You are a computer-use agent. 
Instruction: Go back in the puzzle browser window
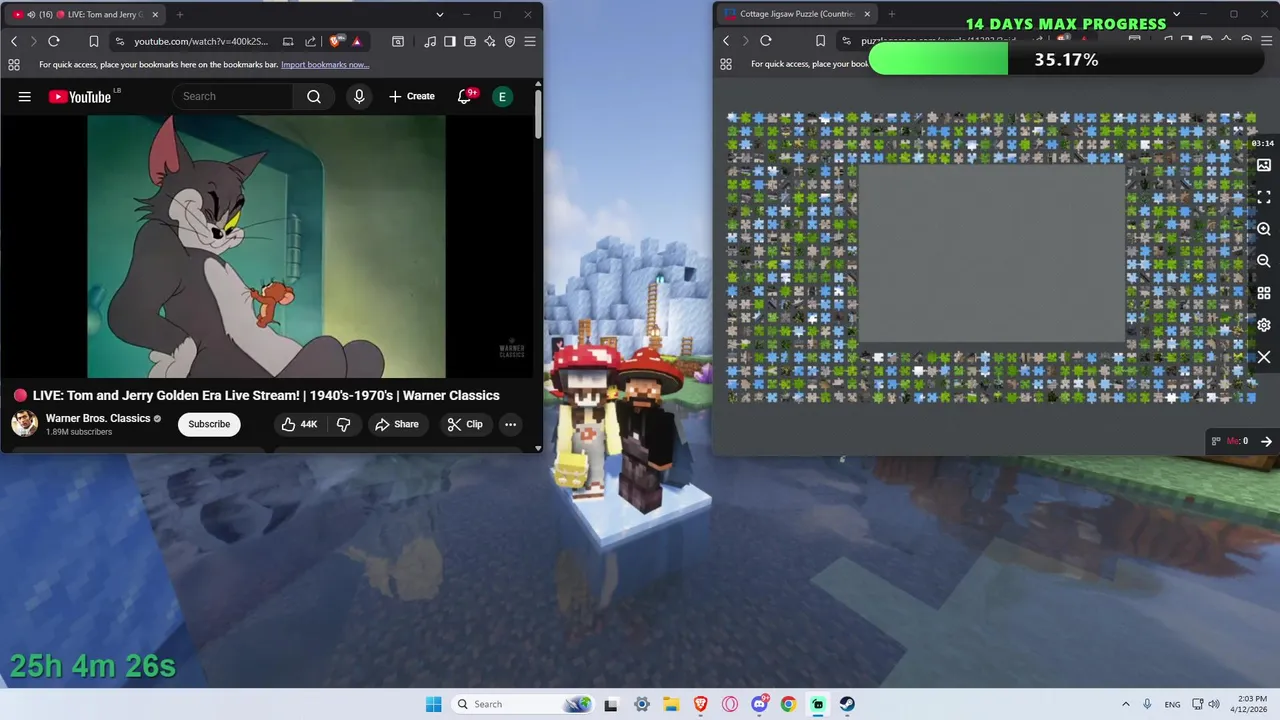726,41
